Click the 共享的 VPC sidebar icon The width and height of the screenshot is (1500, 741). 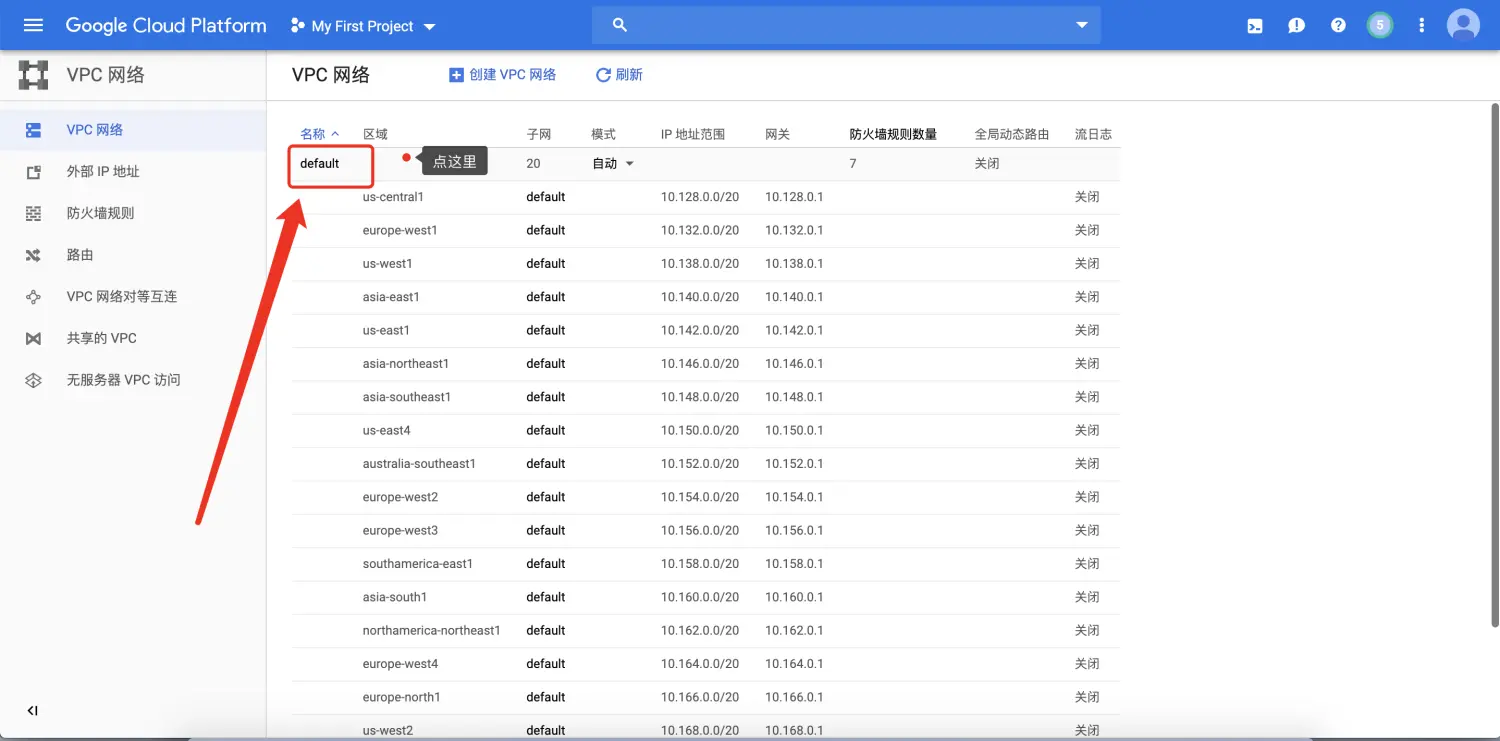click(x=33, y=338)
